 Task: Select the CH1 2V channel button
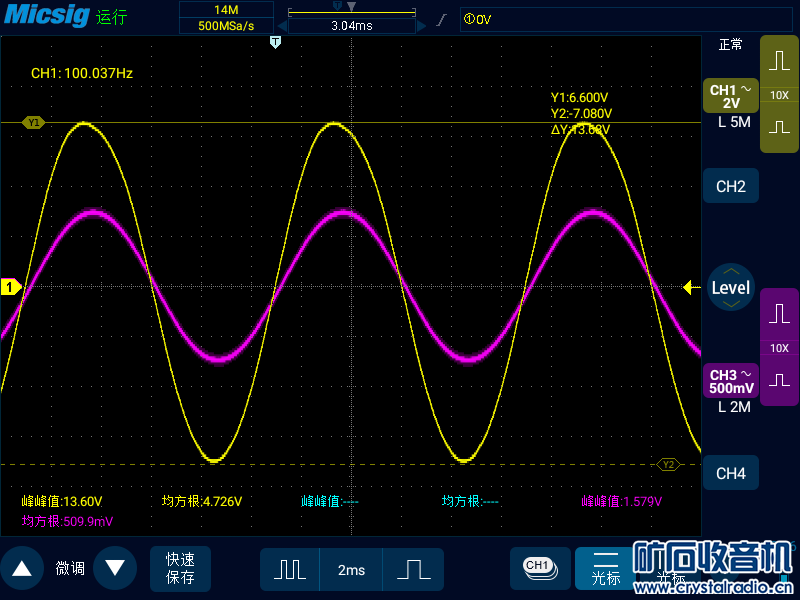pyautogui.click(x=731, y=96)
